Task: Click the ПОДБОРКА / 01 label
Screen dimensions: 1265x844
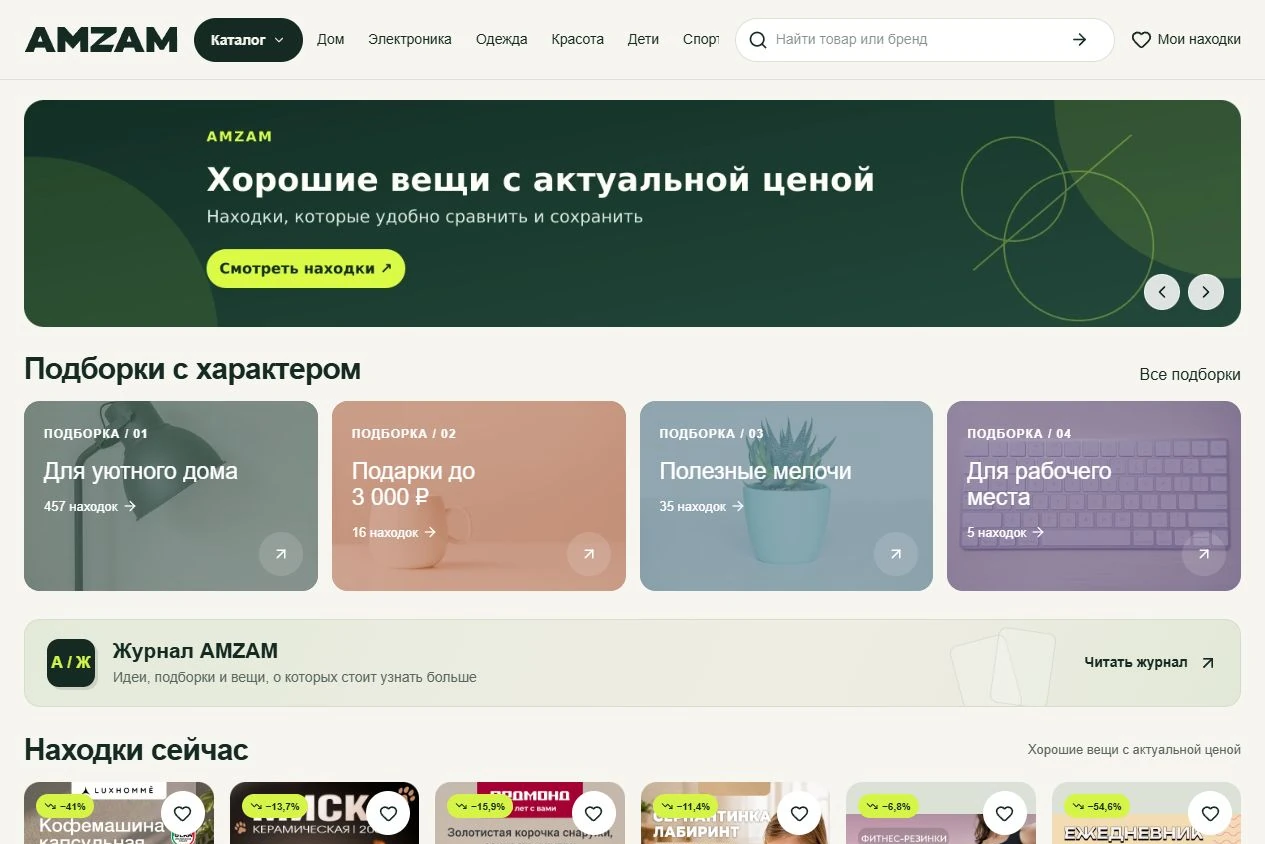Action: [96, 434]
